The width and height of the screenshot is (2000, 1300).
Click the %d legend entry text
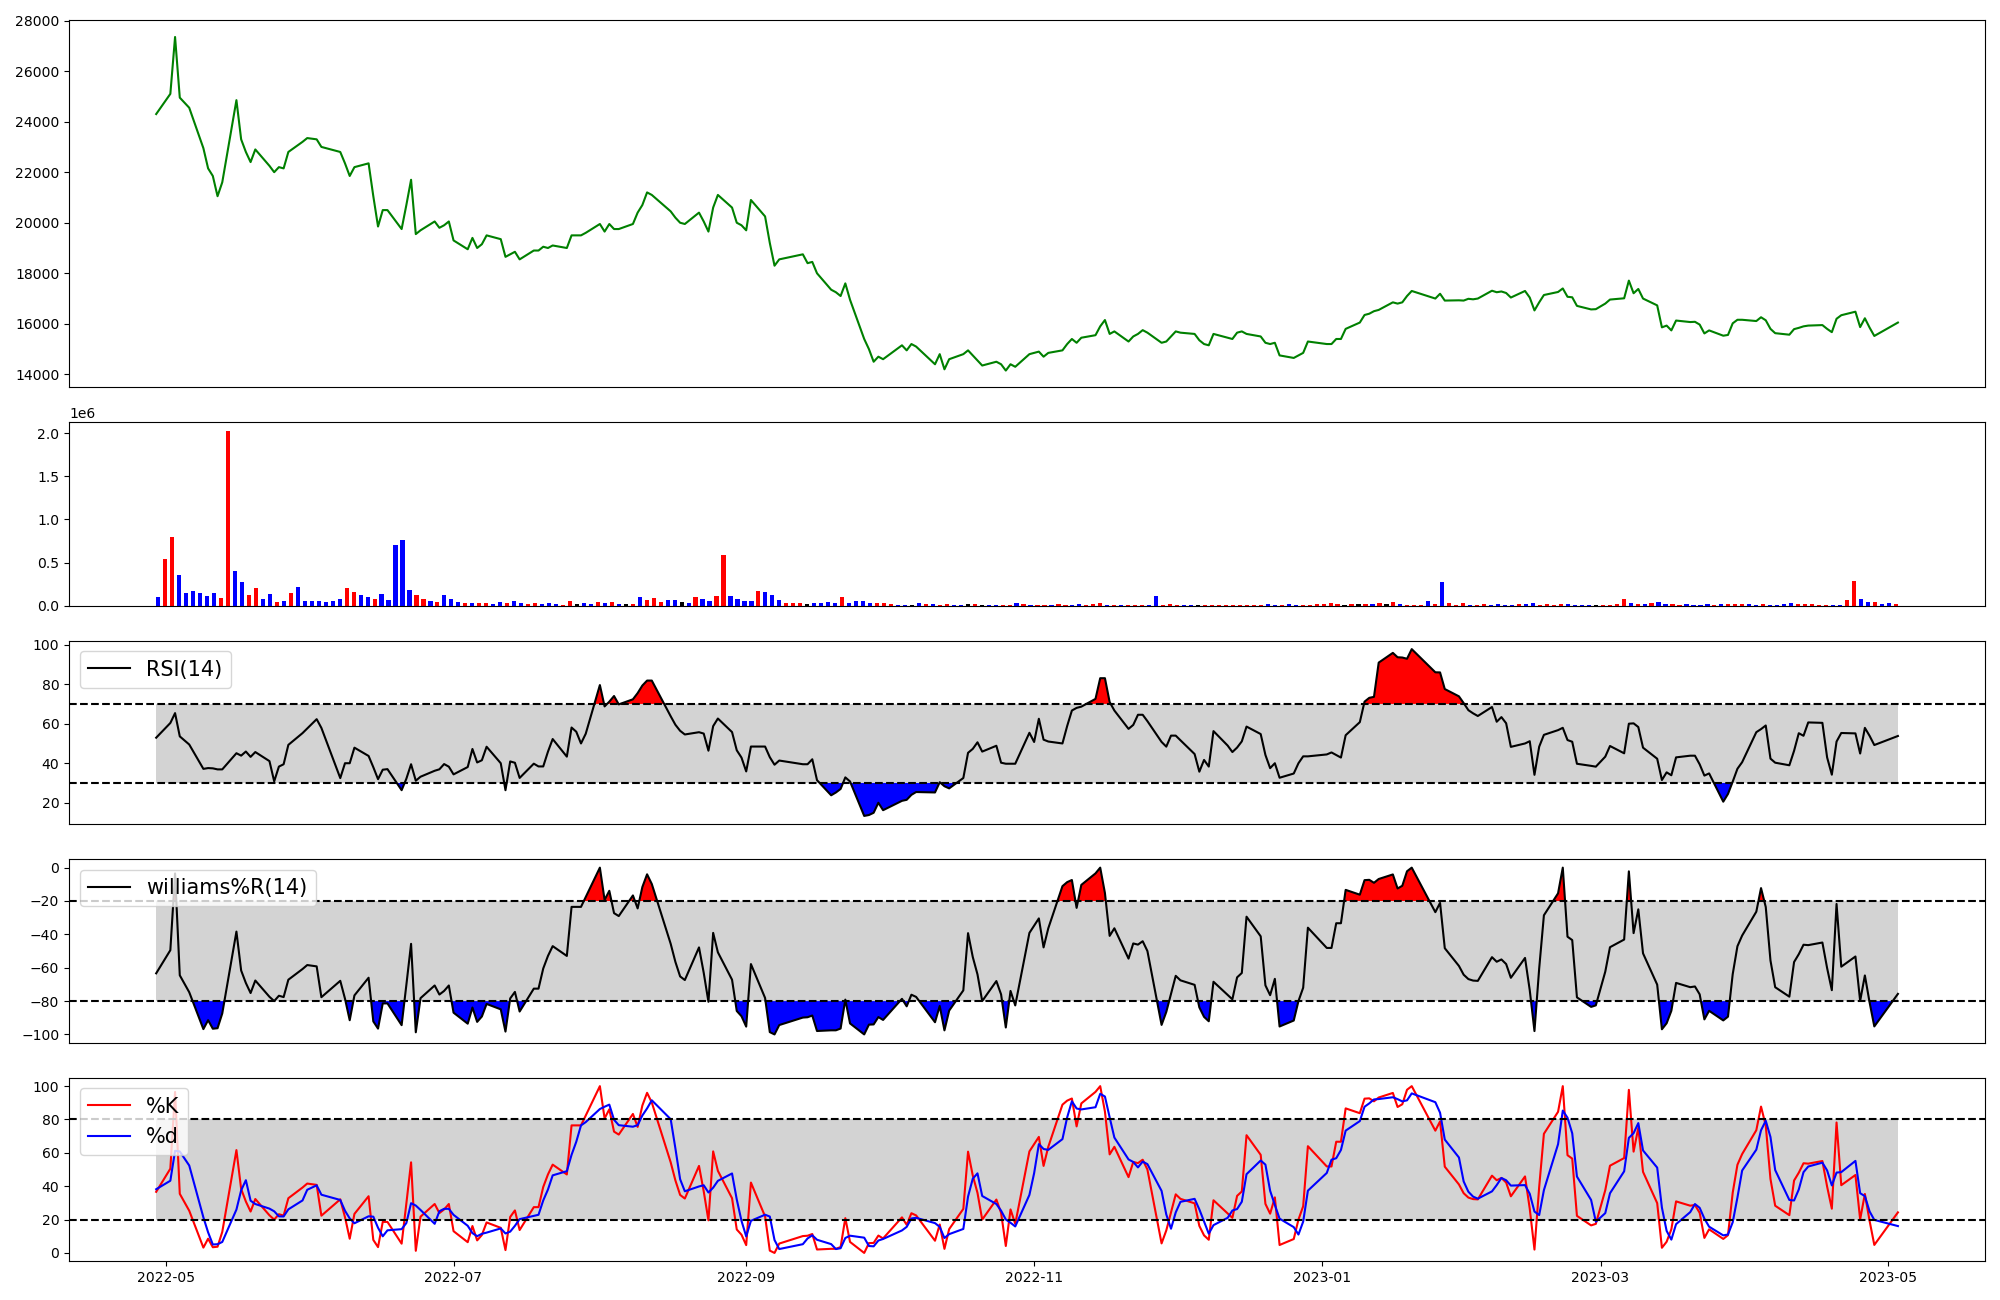coord(162,1136)
